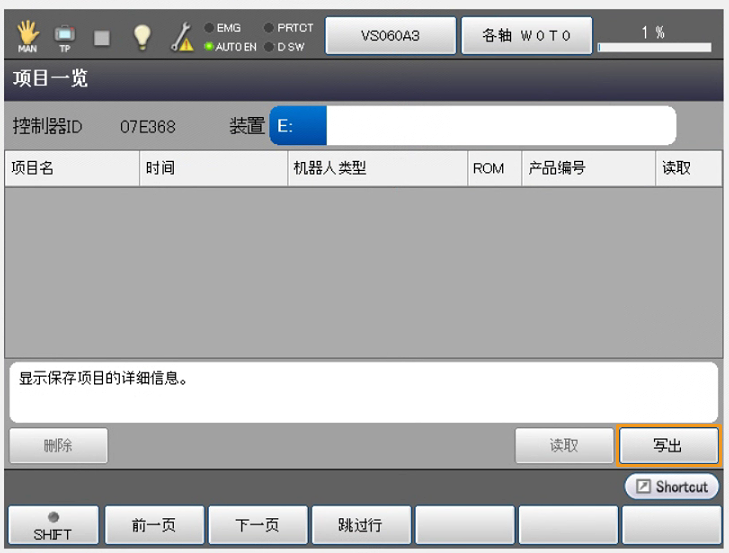Image resolution: width=729 pixels, height=553 pixels.
Task: Click the 机器人类型 column header
Action: (x=378, y=168)
